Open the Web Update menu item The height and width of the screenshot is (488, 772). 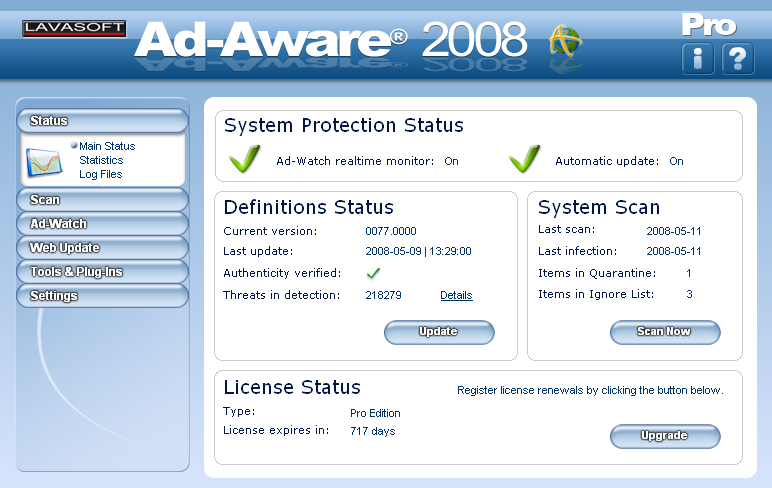(x=102, y=248)
